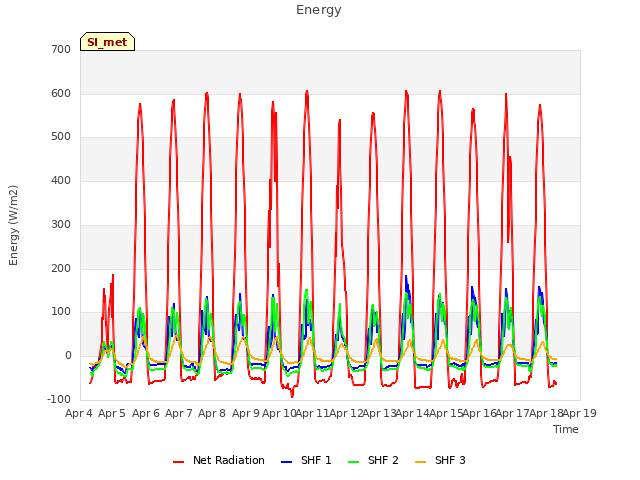640x480 pixels.
Task: Click the SI_met annotation label
Action: click(107, 42)
